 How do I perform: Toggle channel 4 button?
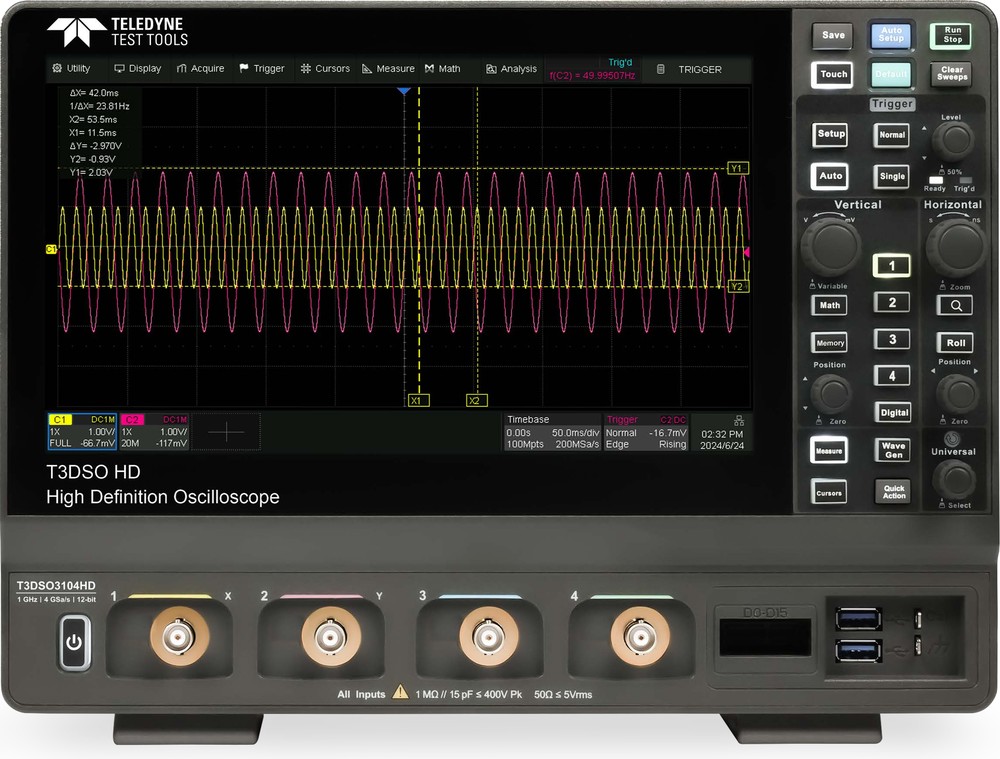click(892, 376)
